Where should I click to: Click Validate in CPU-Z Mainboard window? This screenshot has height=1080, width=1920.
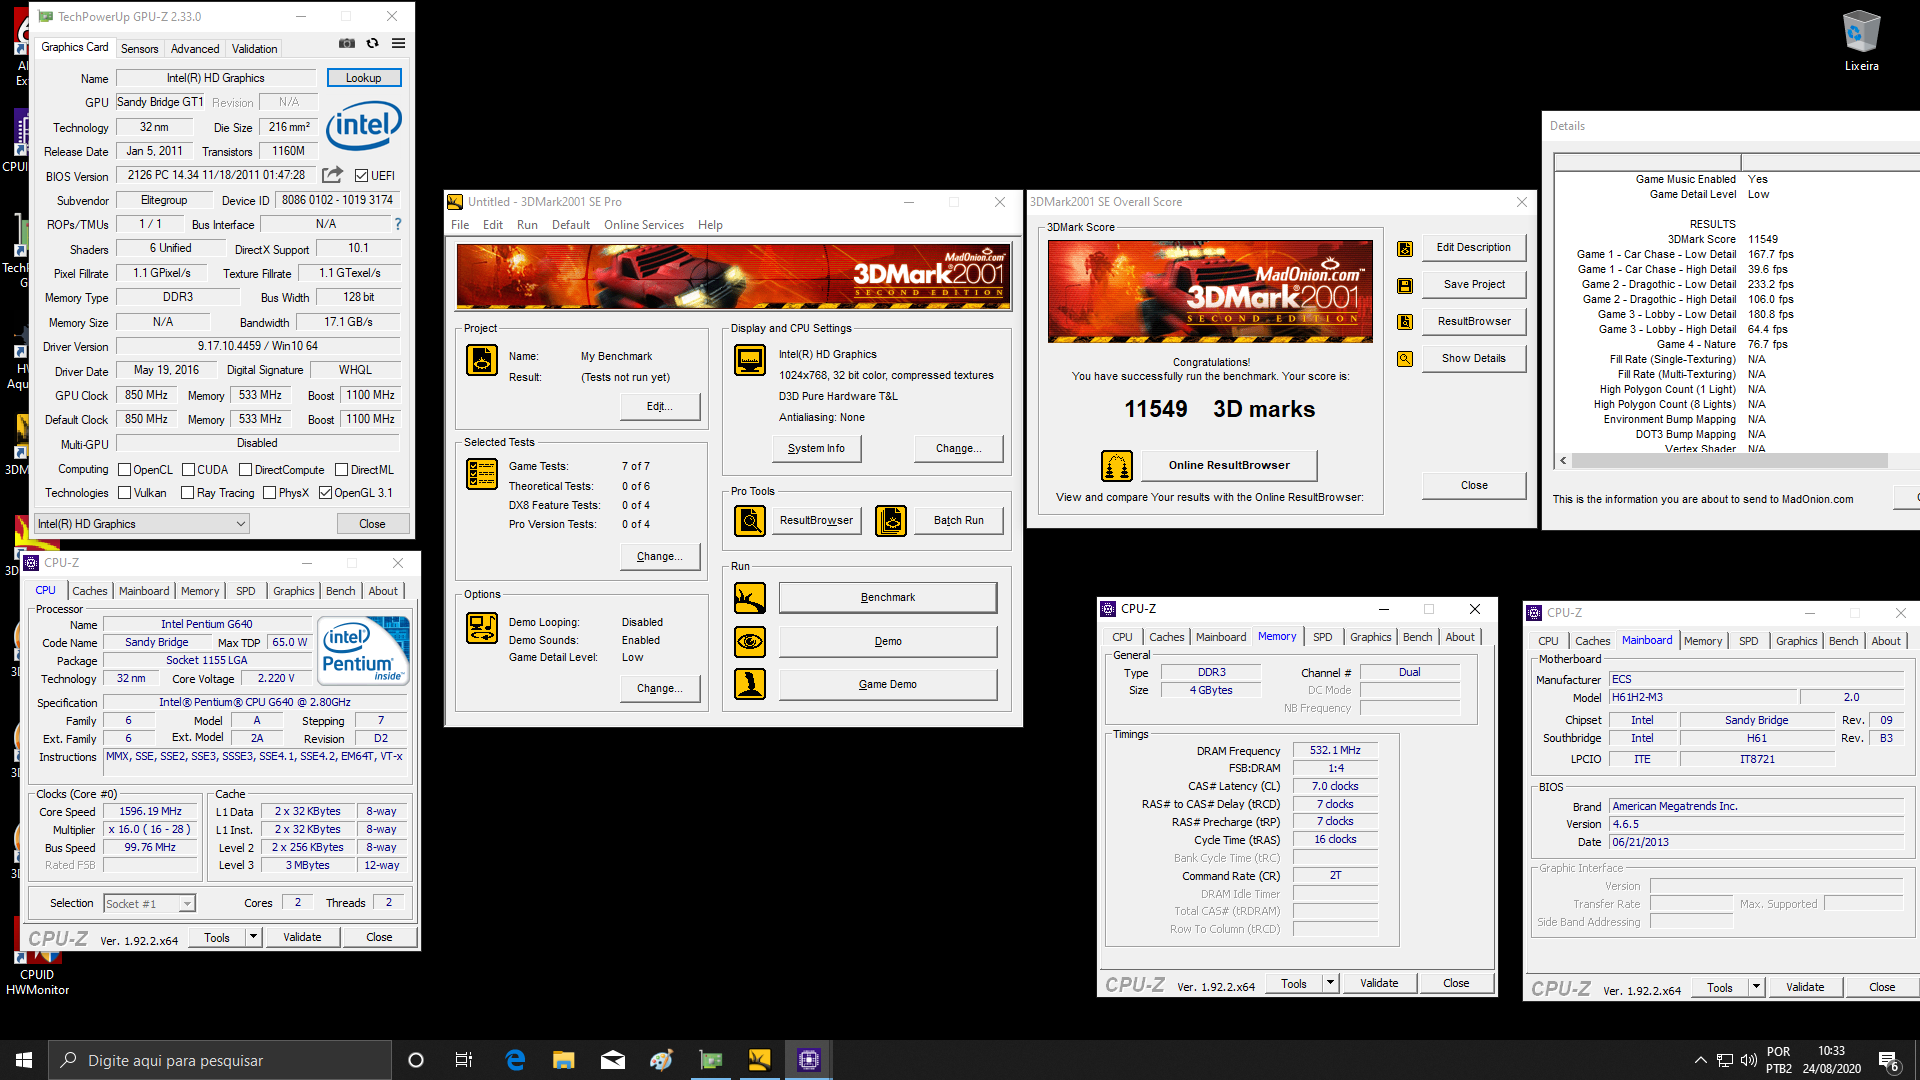1805,987
